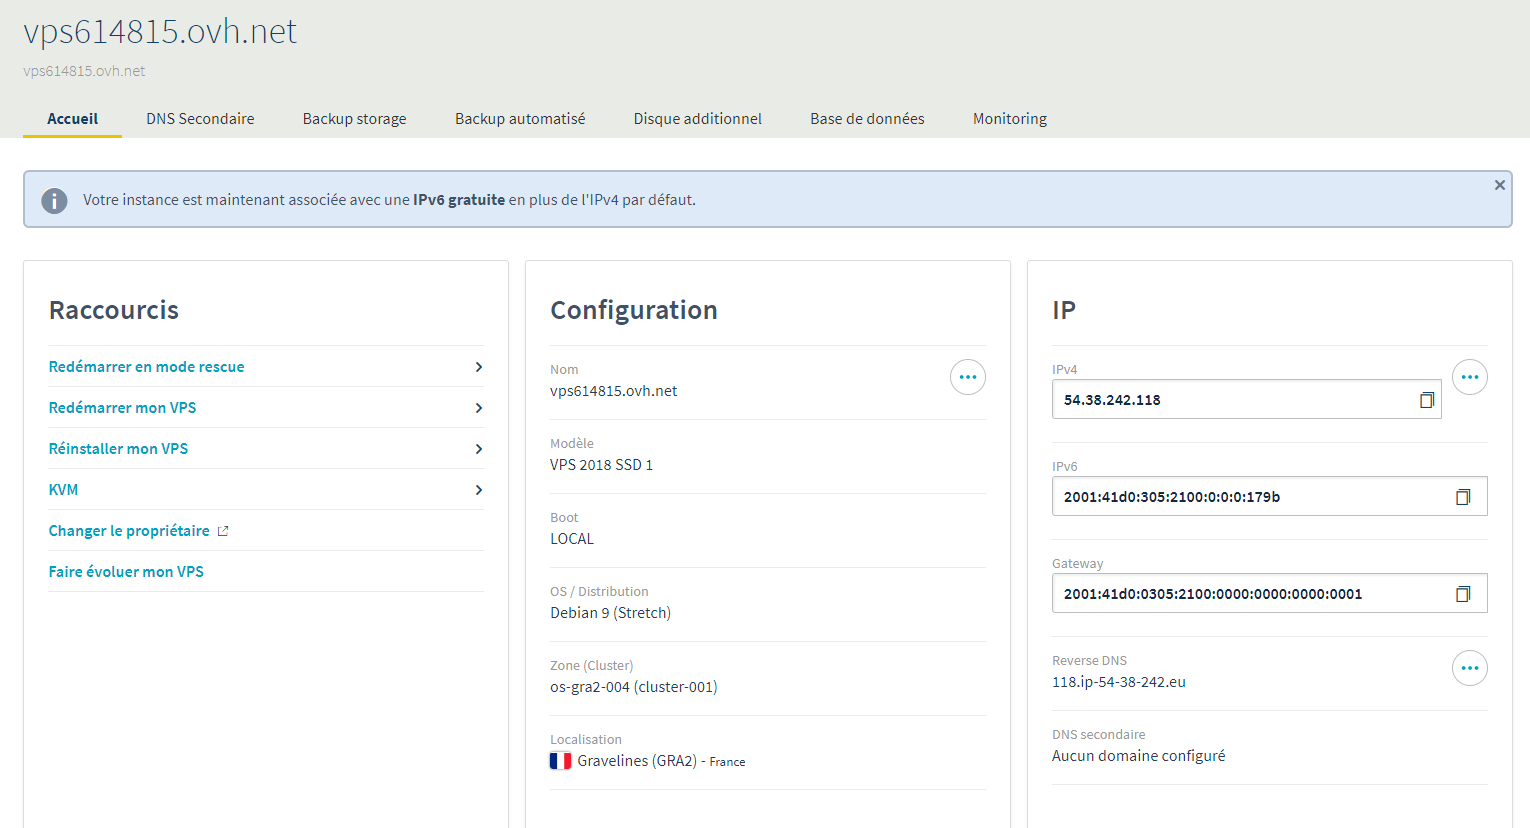Select the Base de données tab
This screenshot has height=828, width=1530.
click(867, 119)
